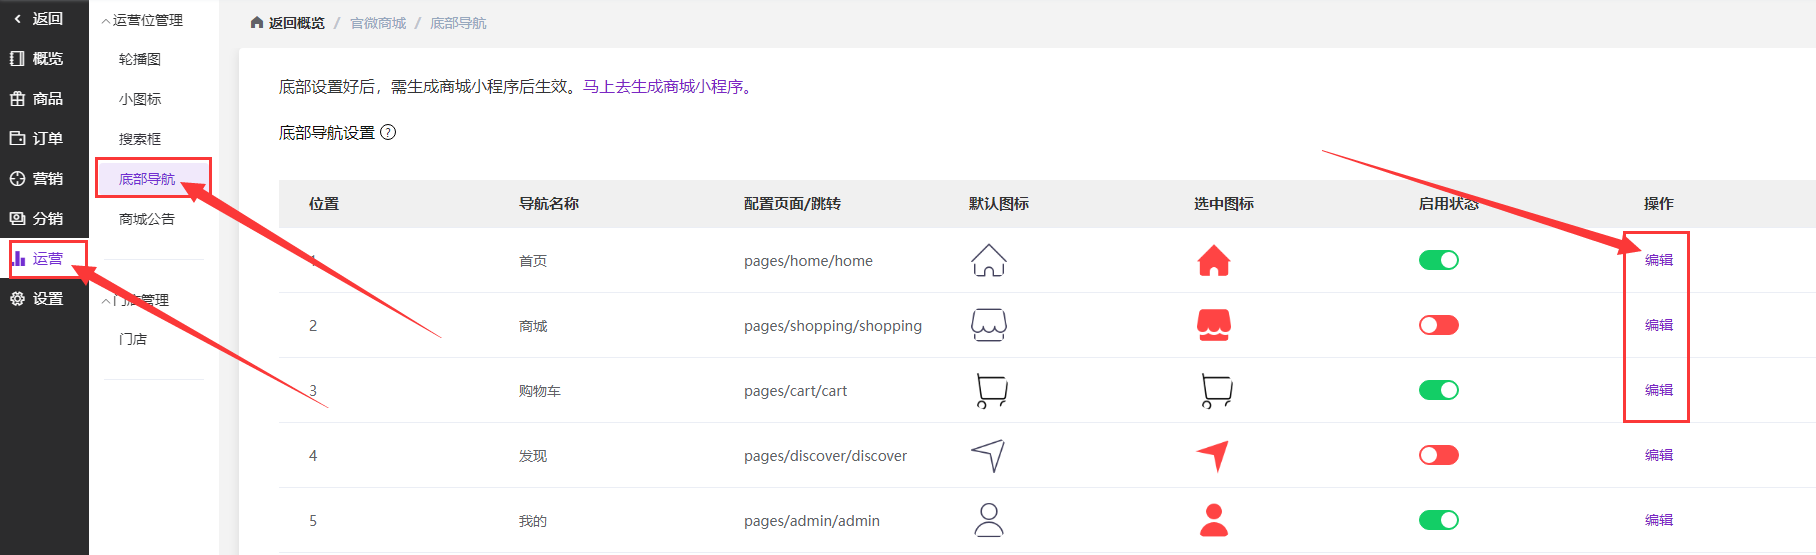Open the 商城公告 submenu item
The width and height of the screenshot is (1816, 555).
pos(147,219)
